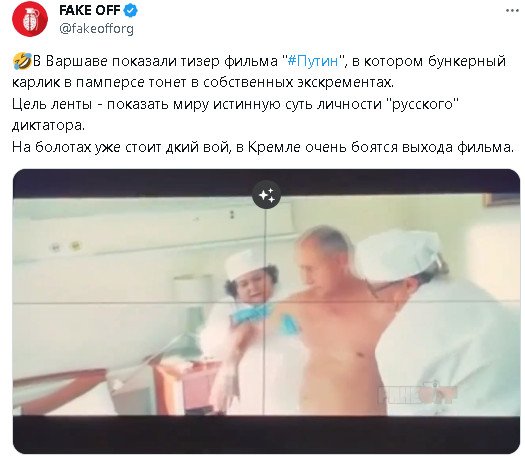
Task: Open the video thumbnail preview
Action: [x=267, y=311]
